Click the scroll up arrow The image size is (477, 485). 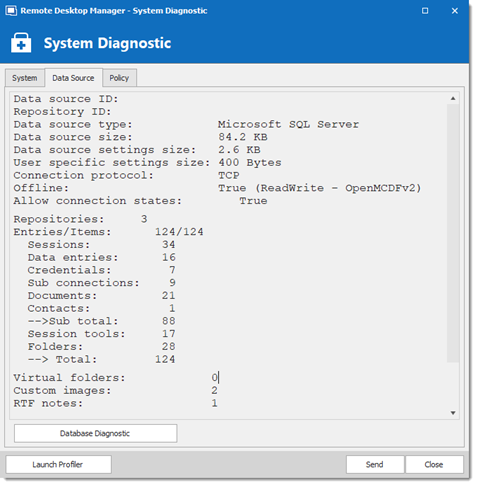tap(453, 98)
